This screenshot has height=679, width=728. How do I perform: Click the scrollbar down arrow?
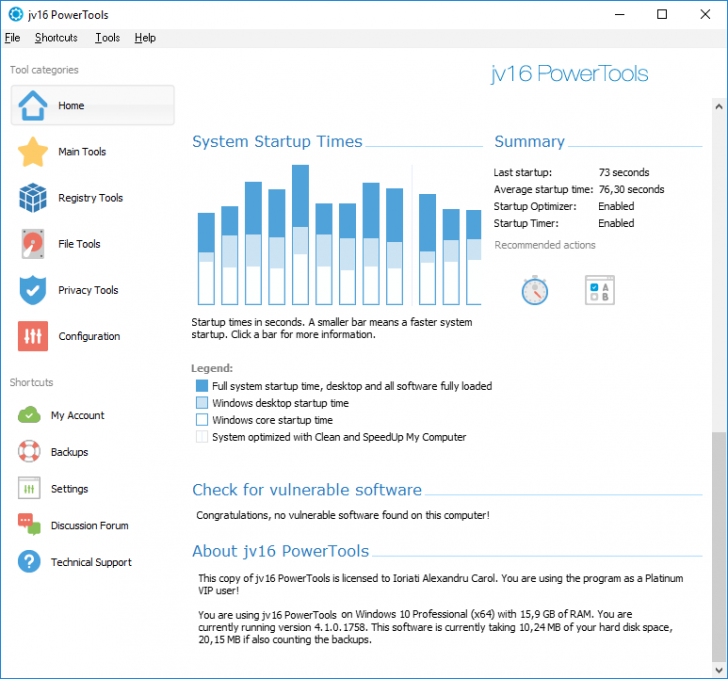(719, 670)
